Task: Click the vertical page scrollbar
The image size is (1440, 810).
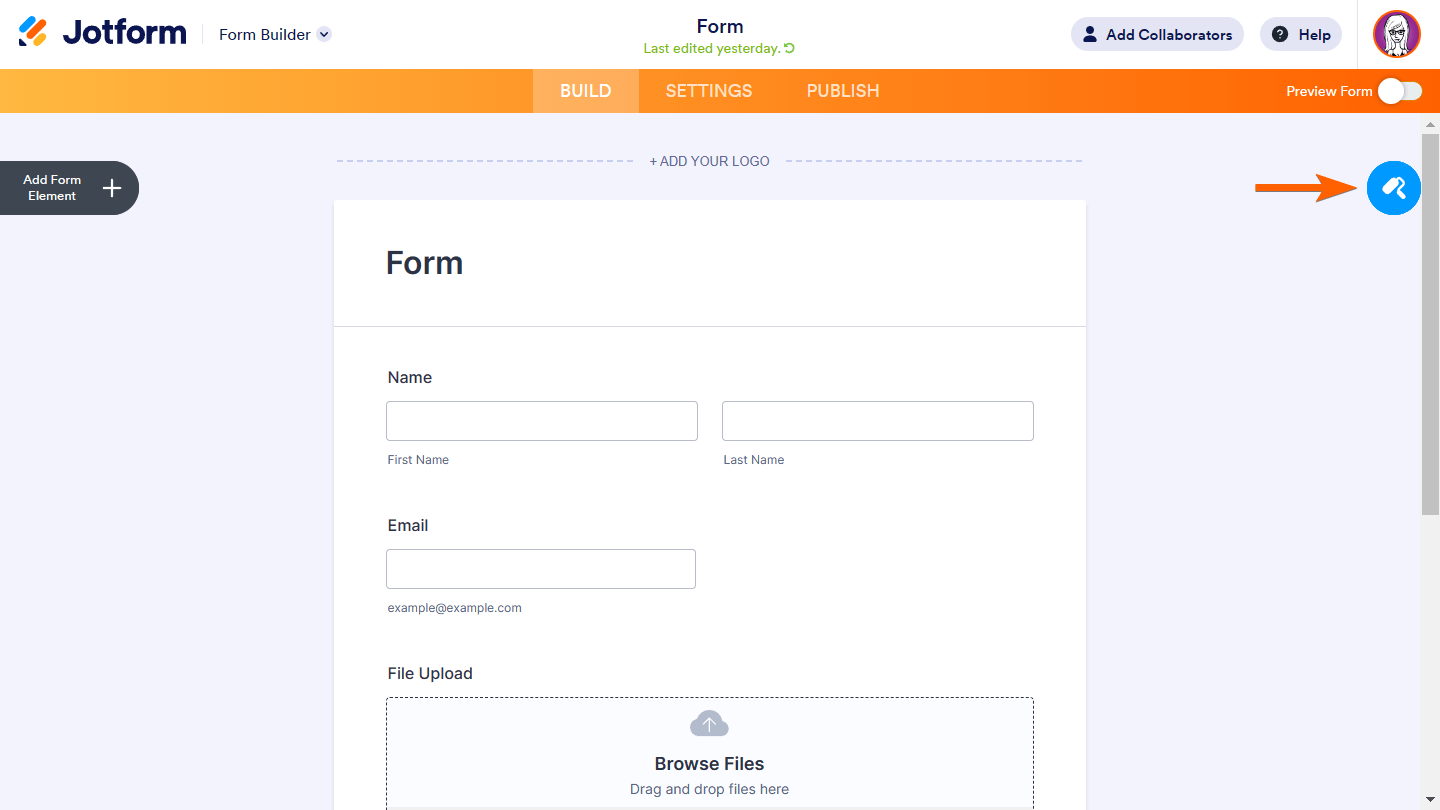Action: click(x=1430, y=320)
